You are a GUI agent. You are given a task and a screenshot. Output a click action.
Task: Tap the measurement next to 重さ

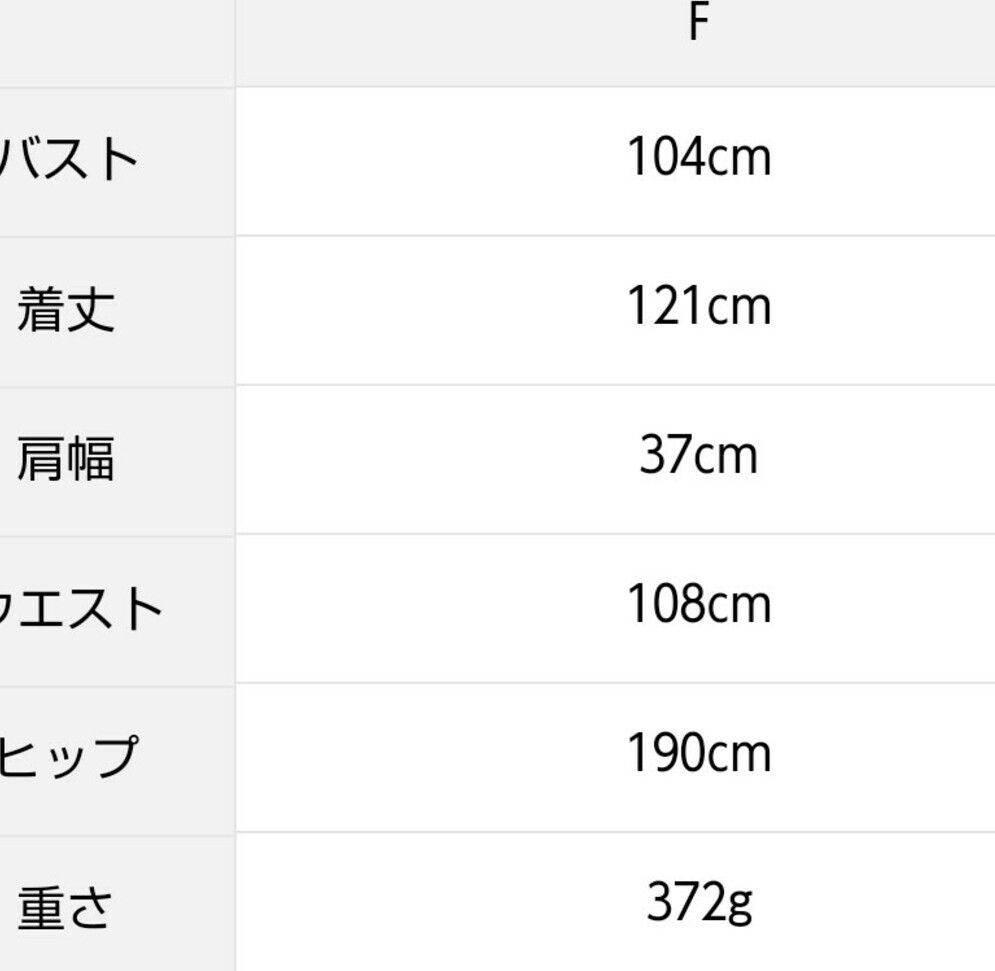[x=698, y=904]
